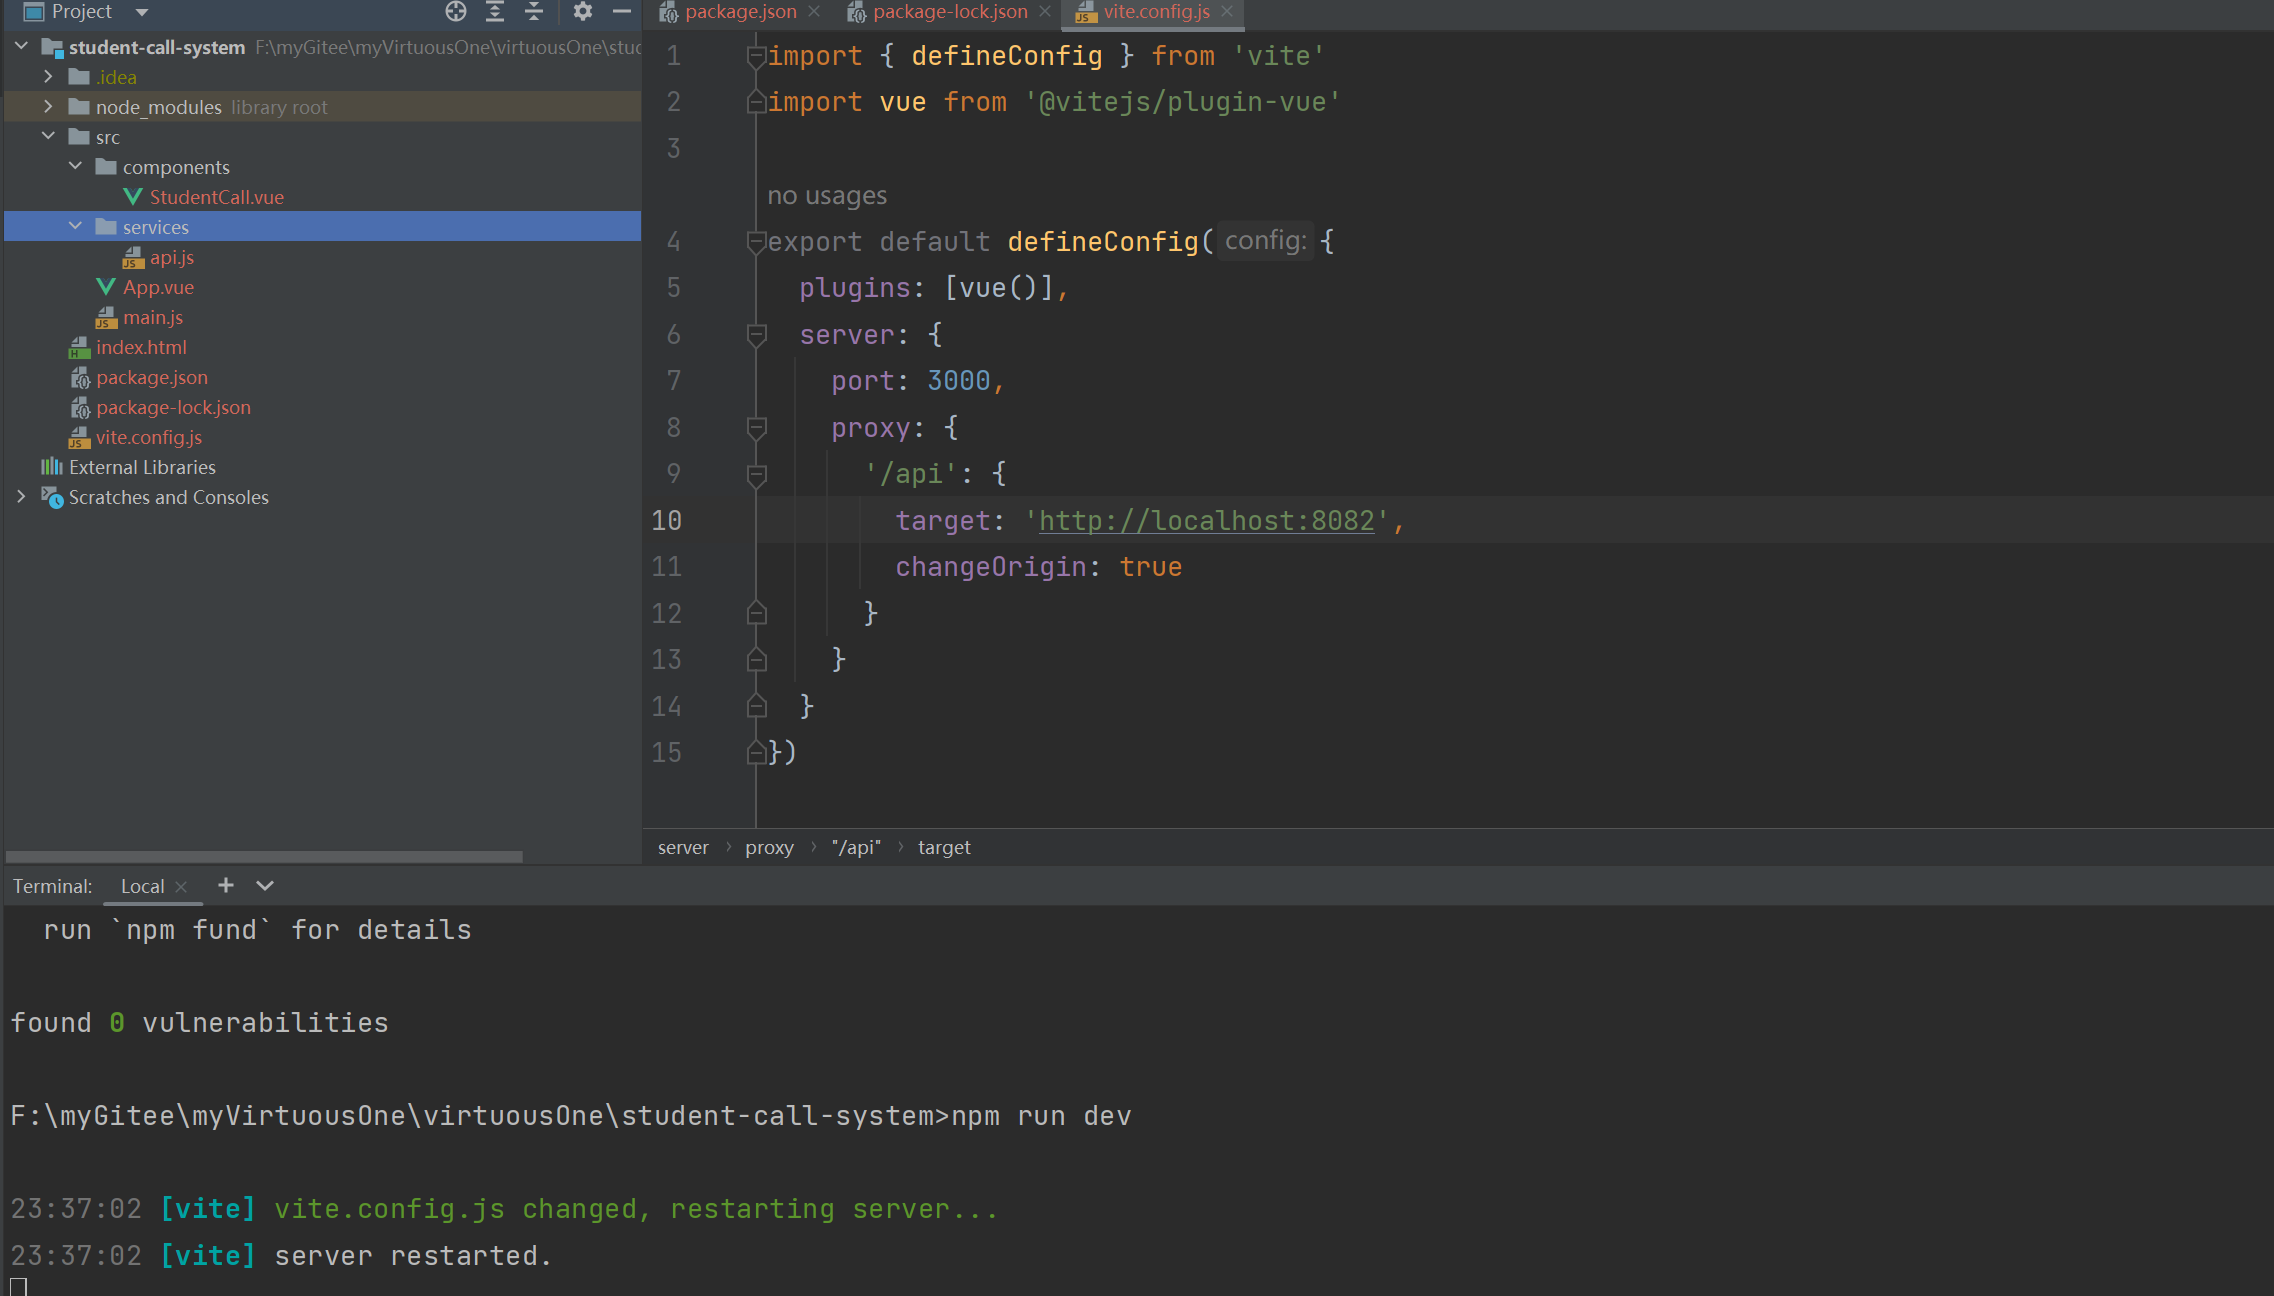Click 'proxy' in the breadcrumb bar
This screenshot has width=2274, height=1296.
769,848
